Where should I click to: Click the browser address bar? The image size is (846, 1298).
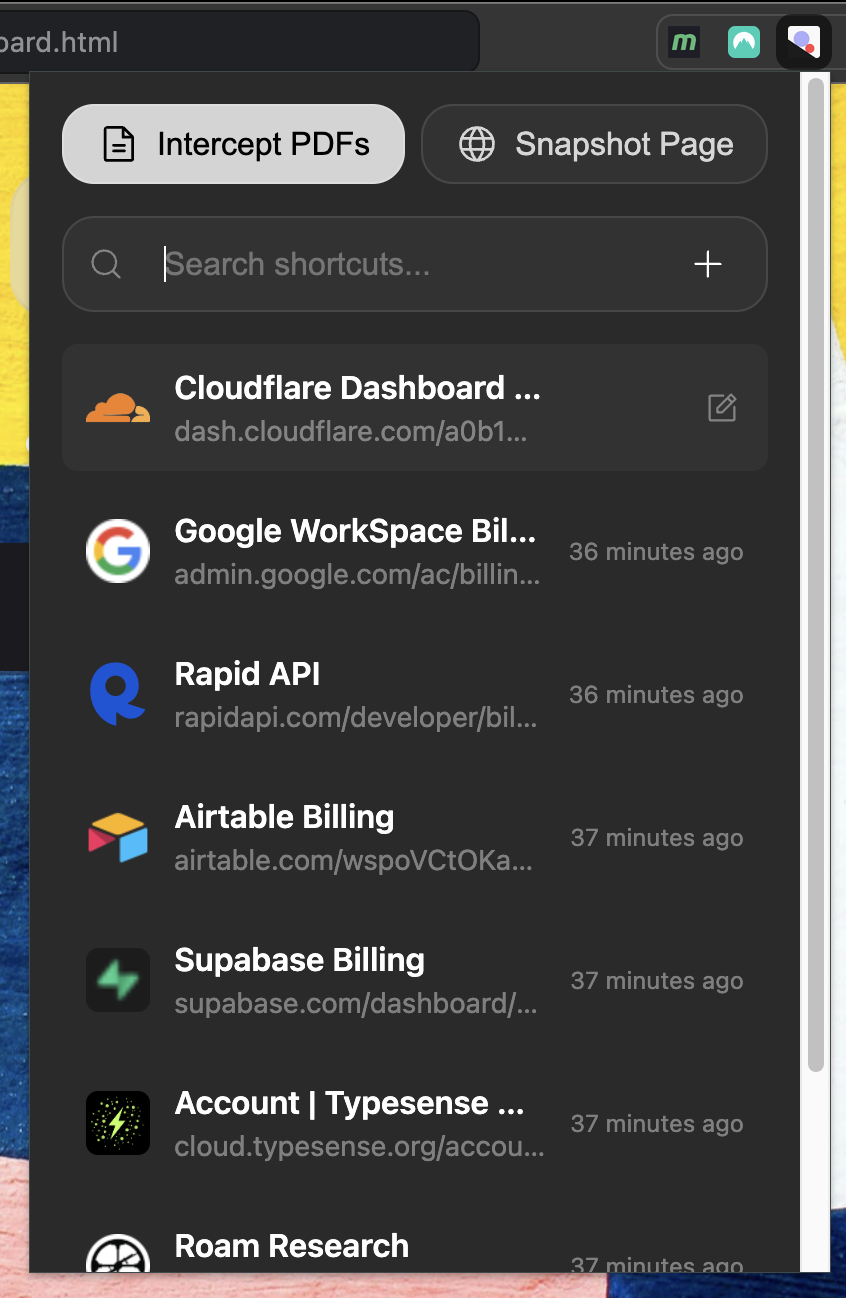tap(238, 42)
